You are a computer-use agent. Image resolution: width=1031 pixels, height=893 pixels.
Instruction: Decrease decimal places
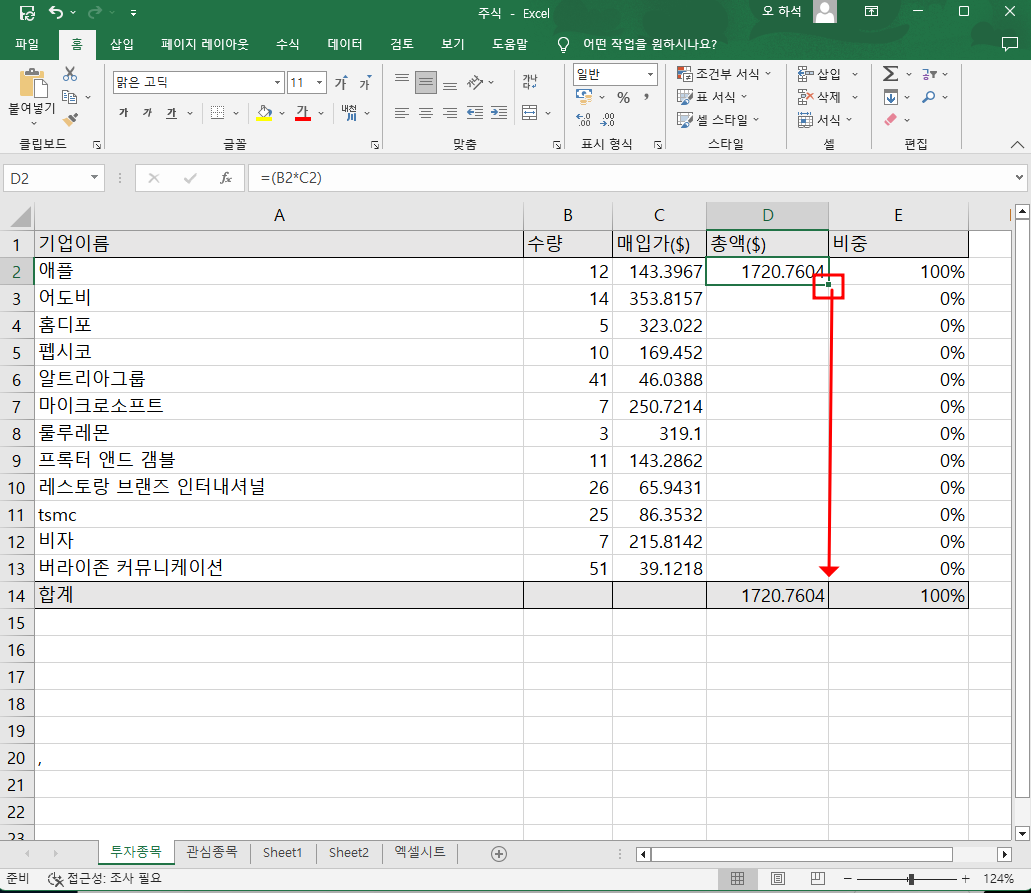click(608, 120)
